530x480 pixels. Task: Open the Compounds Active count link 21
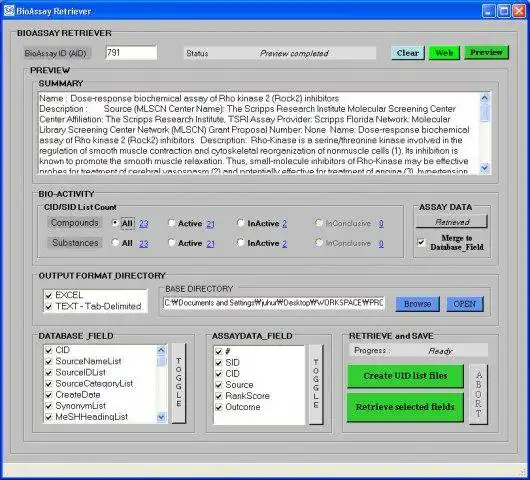[211, 224]
